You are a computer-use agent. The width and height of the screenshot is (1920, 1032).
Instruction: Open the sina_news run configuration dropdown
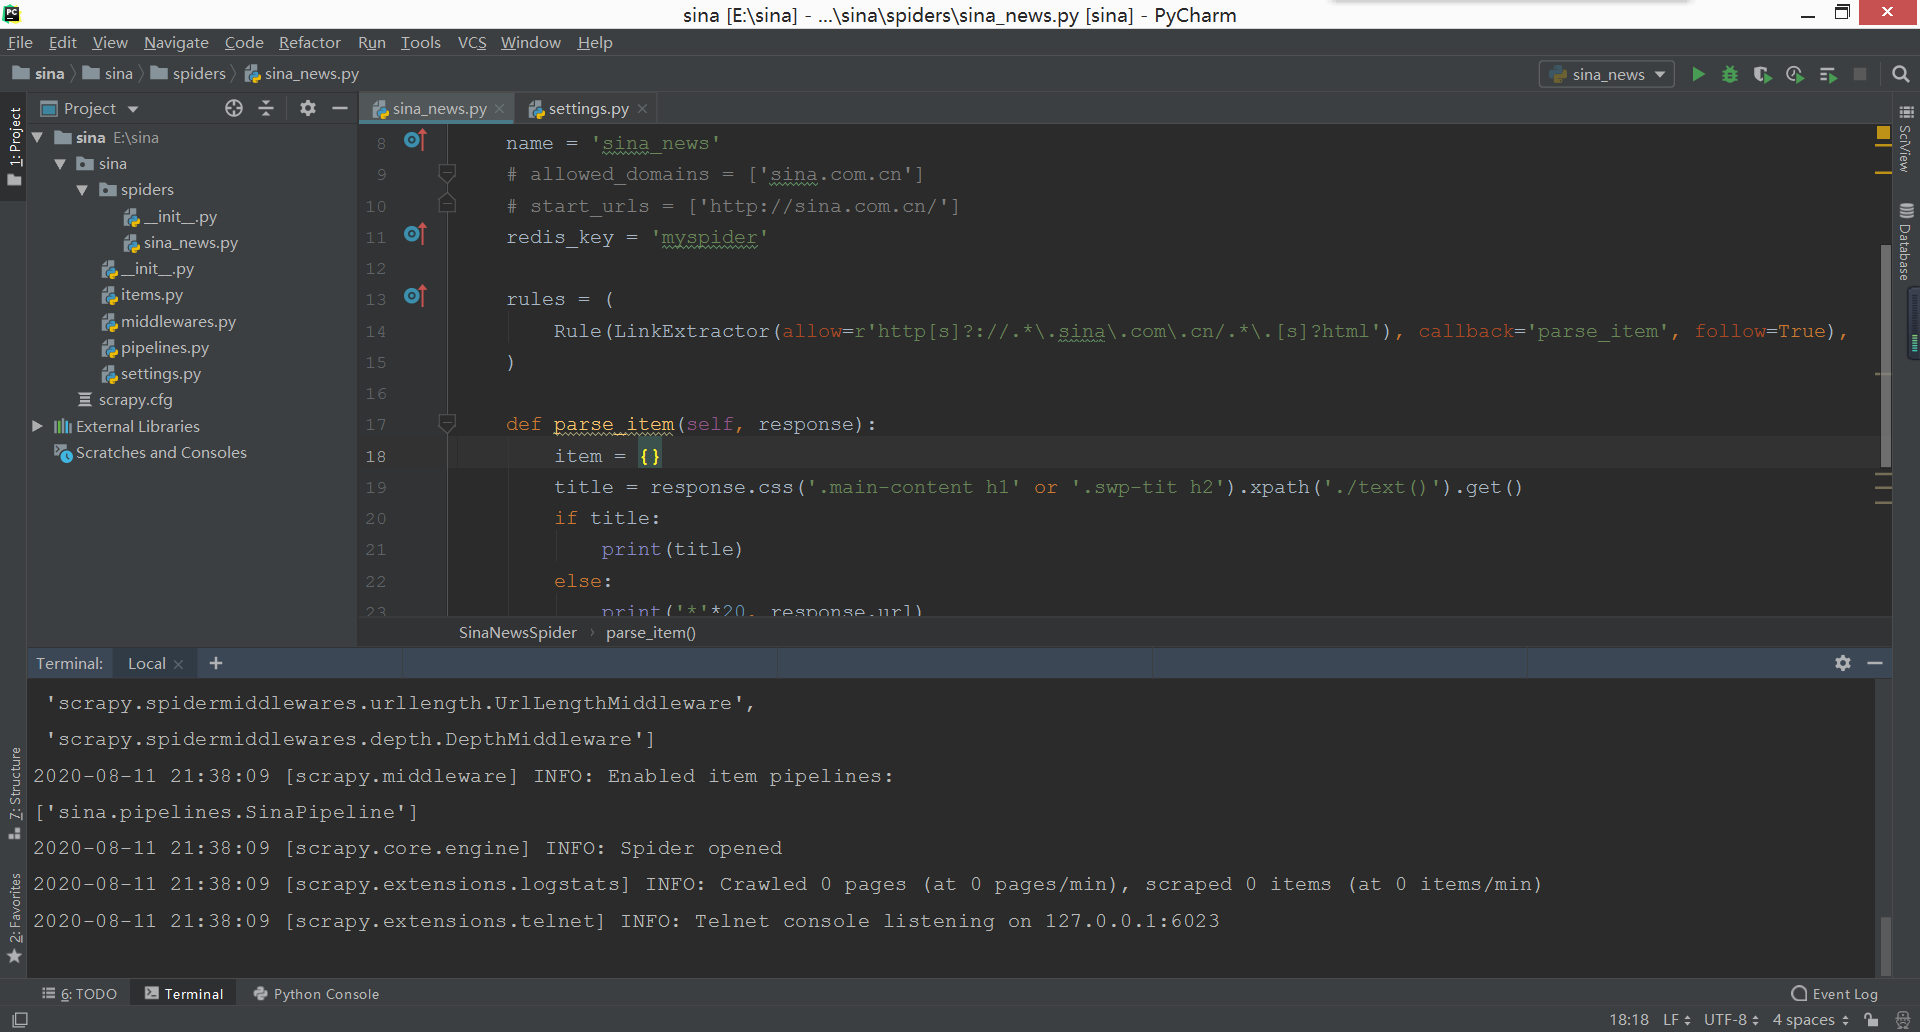point(1607,74)
